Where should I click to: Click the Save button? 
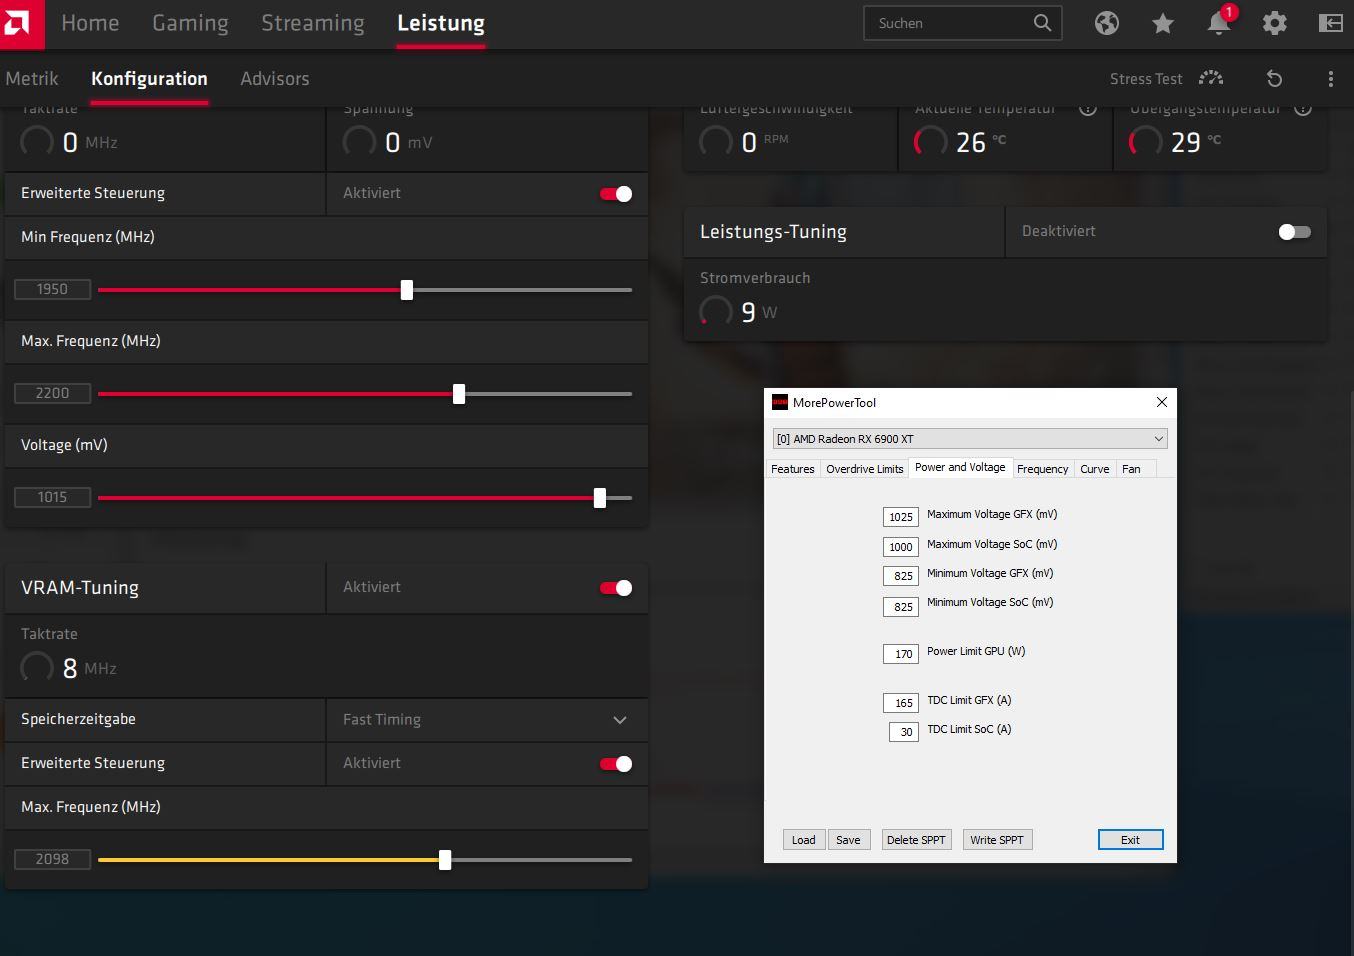[x=848, y=840]
